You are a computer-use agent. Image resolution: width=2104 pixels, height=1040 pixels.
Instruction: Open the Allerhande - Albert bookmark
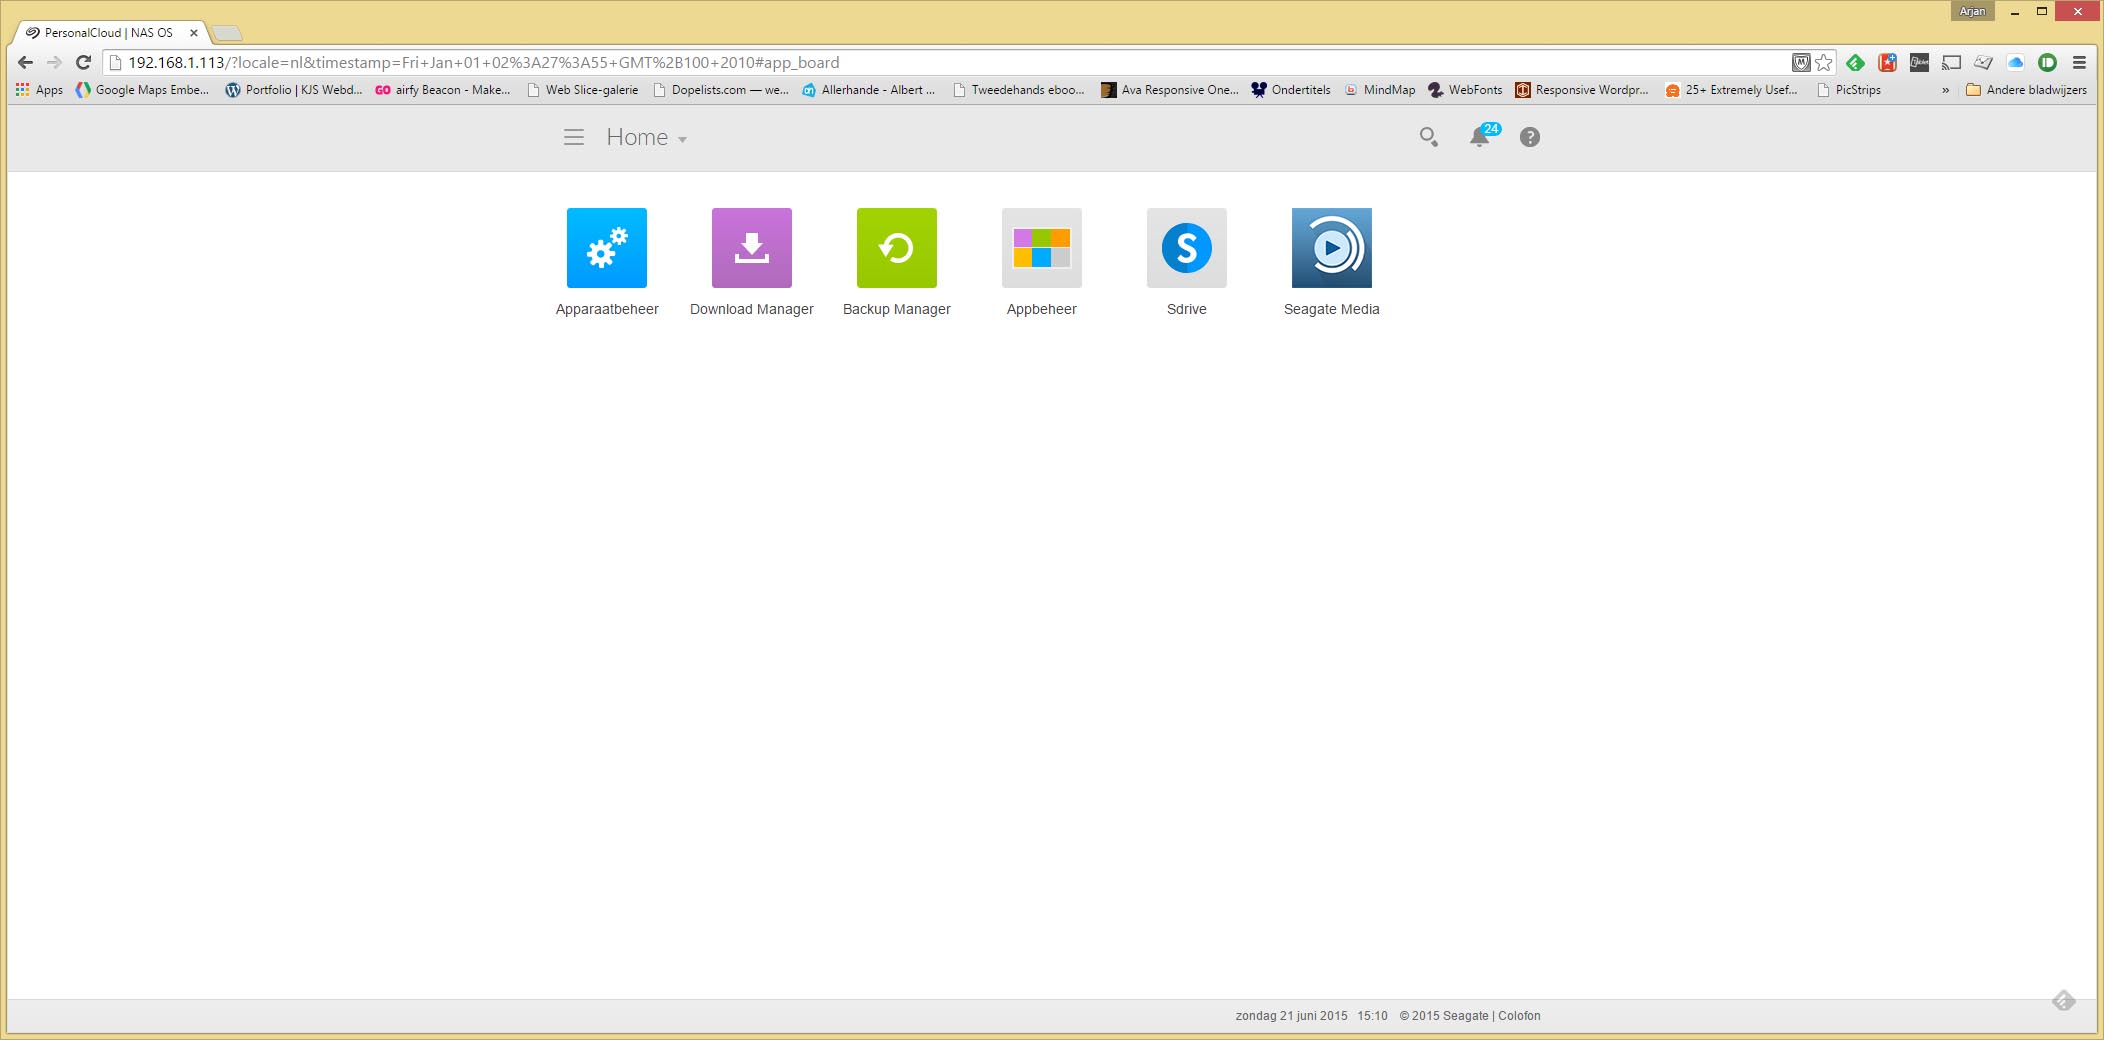(x=869, y=90)
